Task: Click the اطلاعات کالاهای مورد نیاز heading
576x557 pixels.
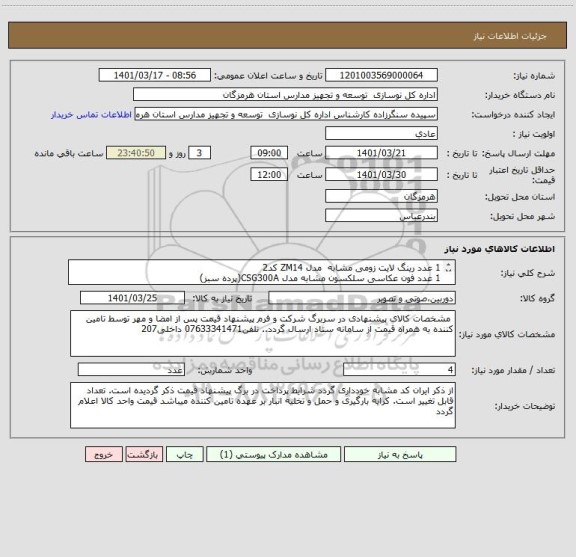Action: pyautogui.click(x=500, y=249)
